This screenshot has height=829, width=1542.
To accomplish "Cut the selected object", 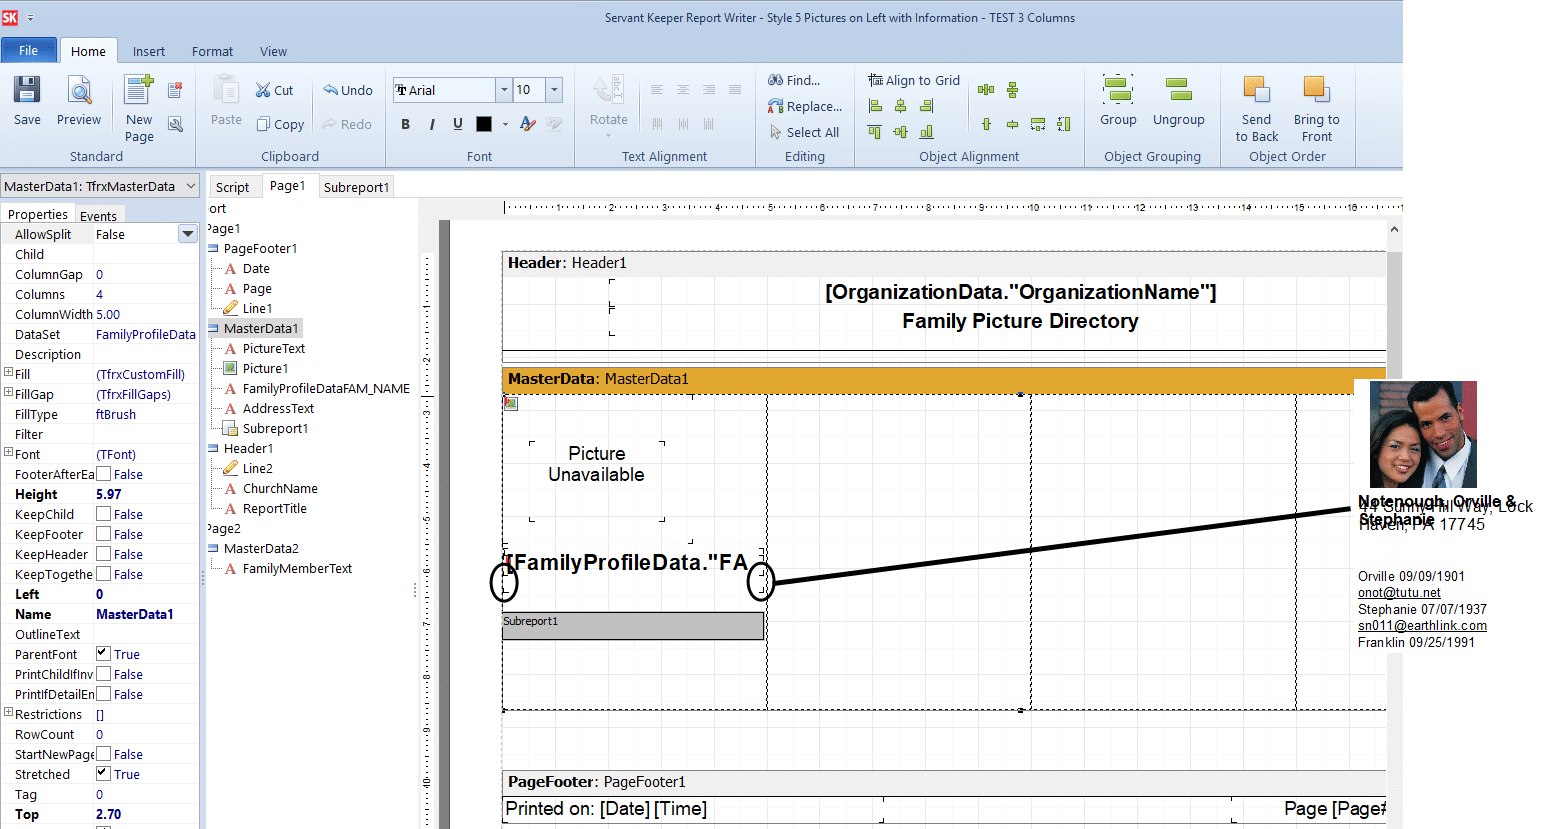I will (274, 90).
